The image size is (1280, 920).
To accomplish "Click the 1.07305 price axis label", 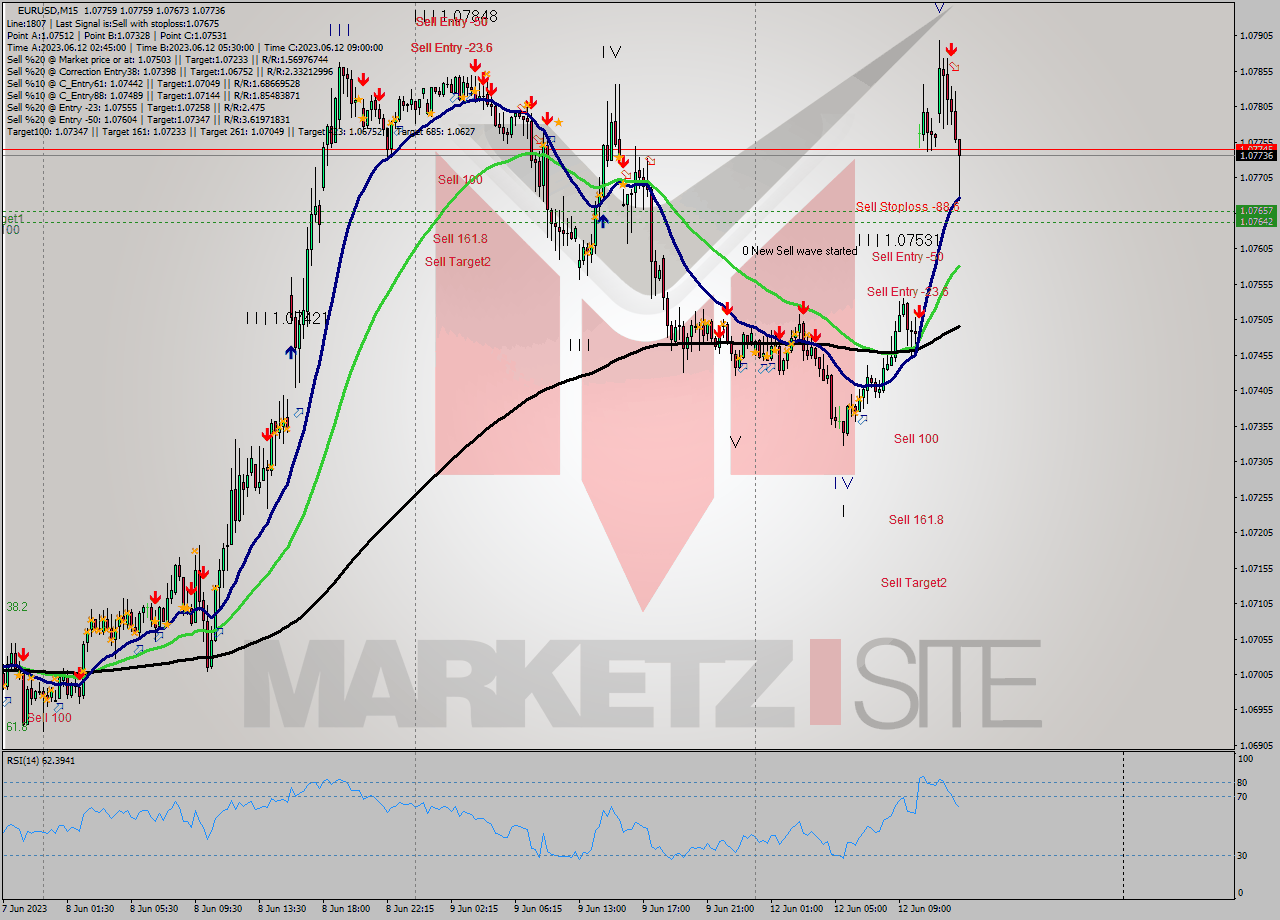I will pos(1256,461).
